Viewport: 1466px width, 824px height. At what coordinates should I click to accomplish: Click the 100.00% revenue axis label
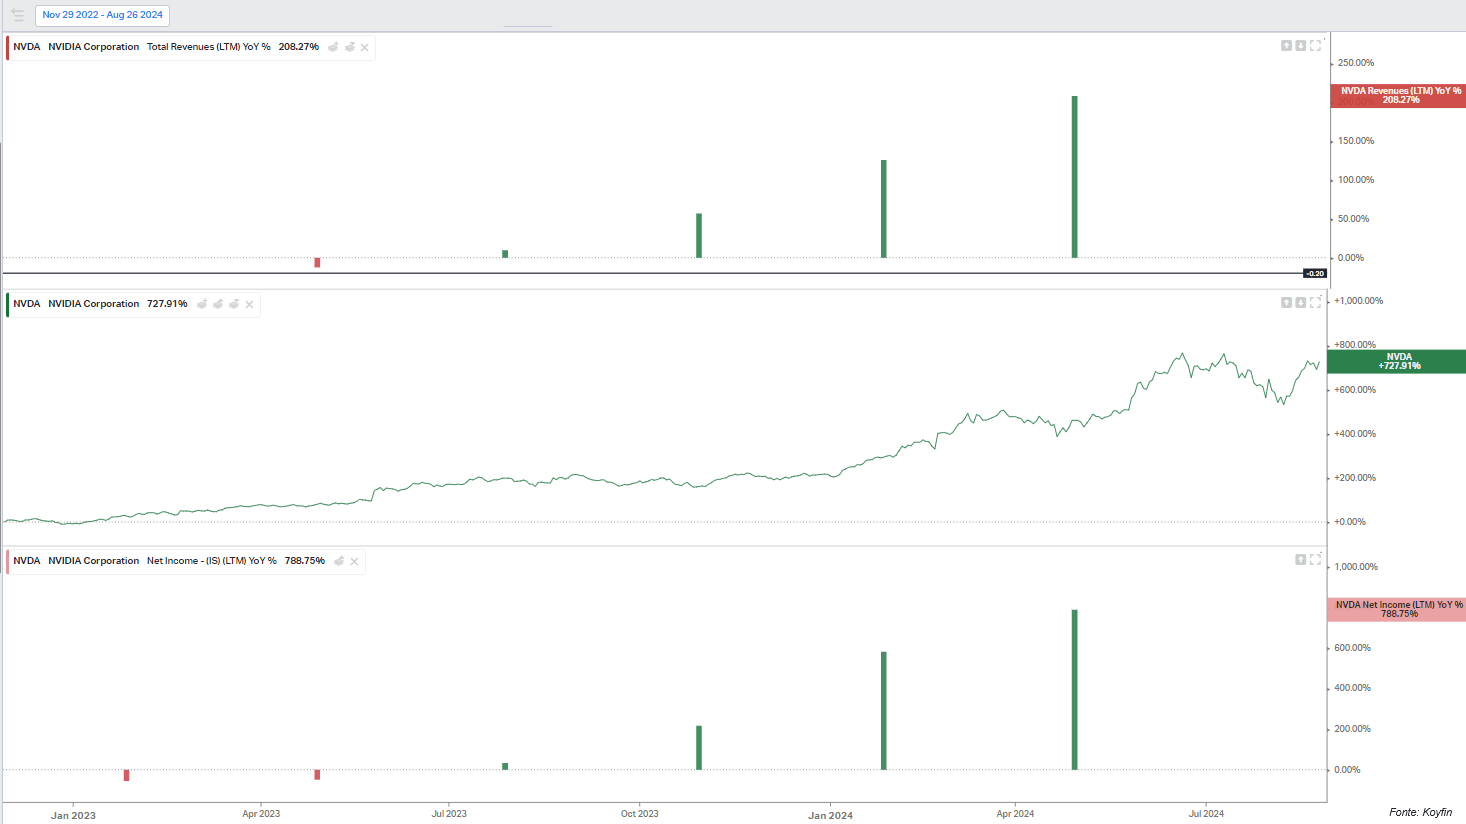click(x=1356, y=180)
